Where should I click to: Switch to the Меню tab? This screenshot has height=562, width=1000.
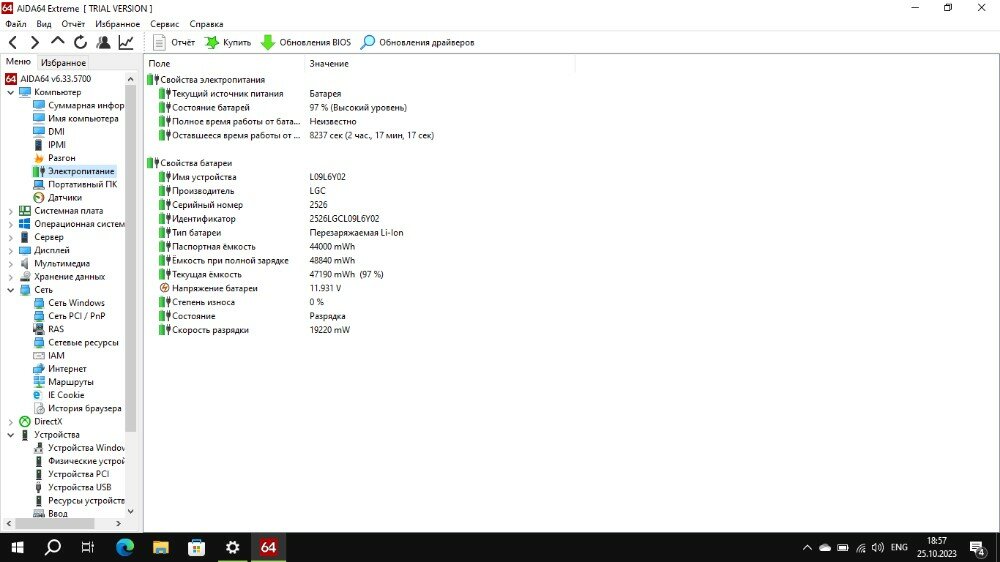pos(18,62)
